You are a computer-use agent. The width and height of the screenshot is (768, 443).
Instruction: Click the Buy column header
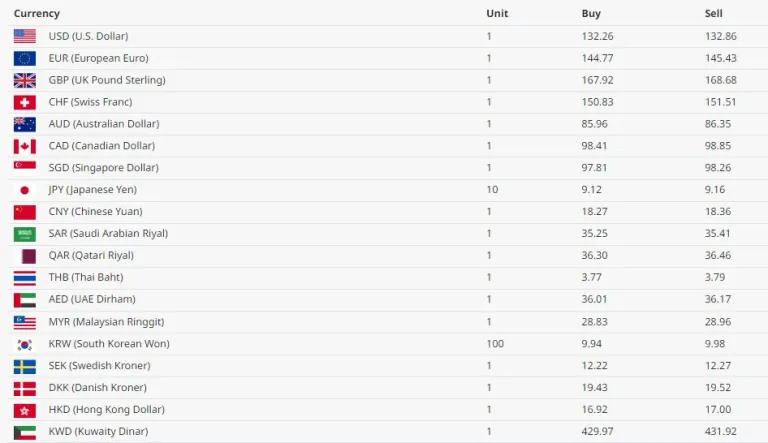(x=591, y=14)
